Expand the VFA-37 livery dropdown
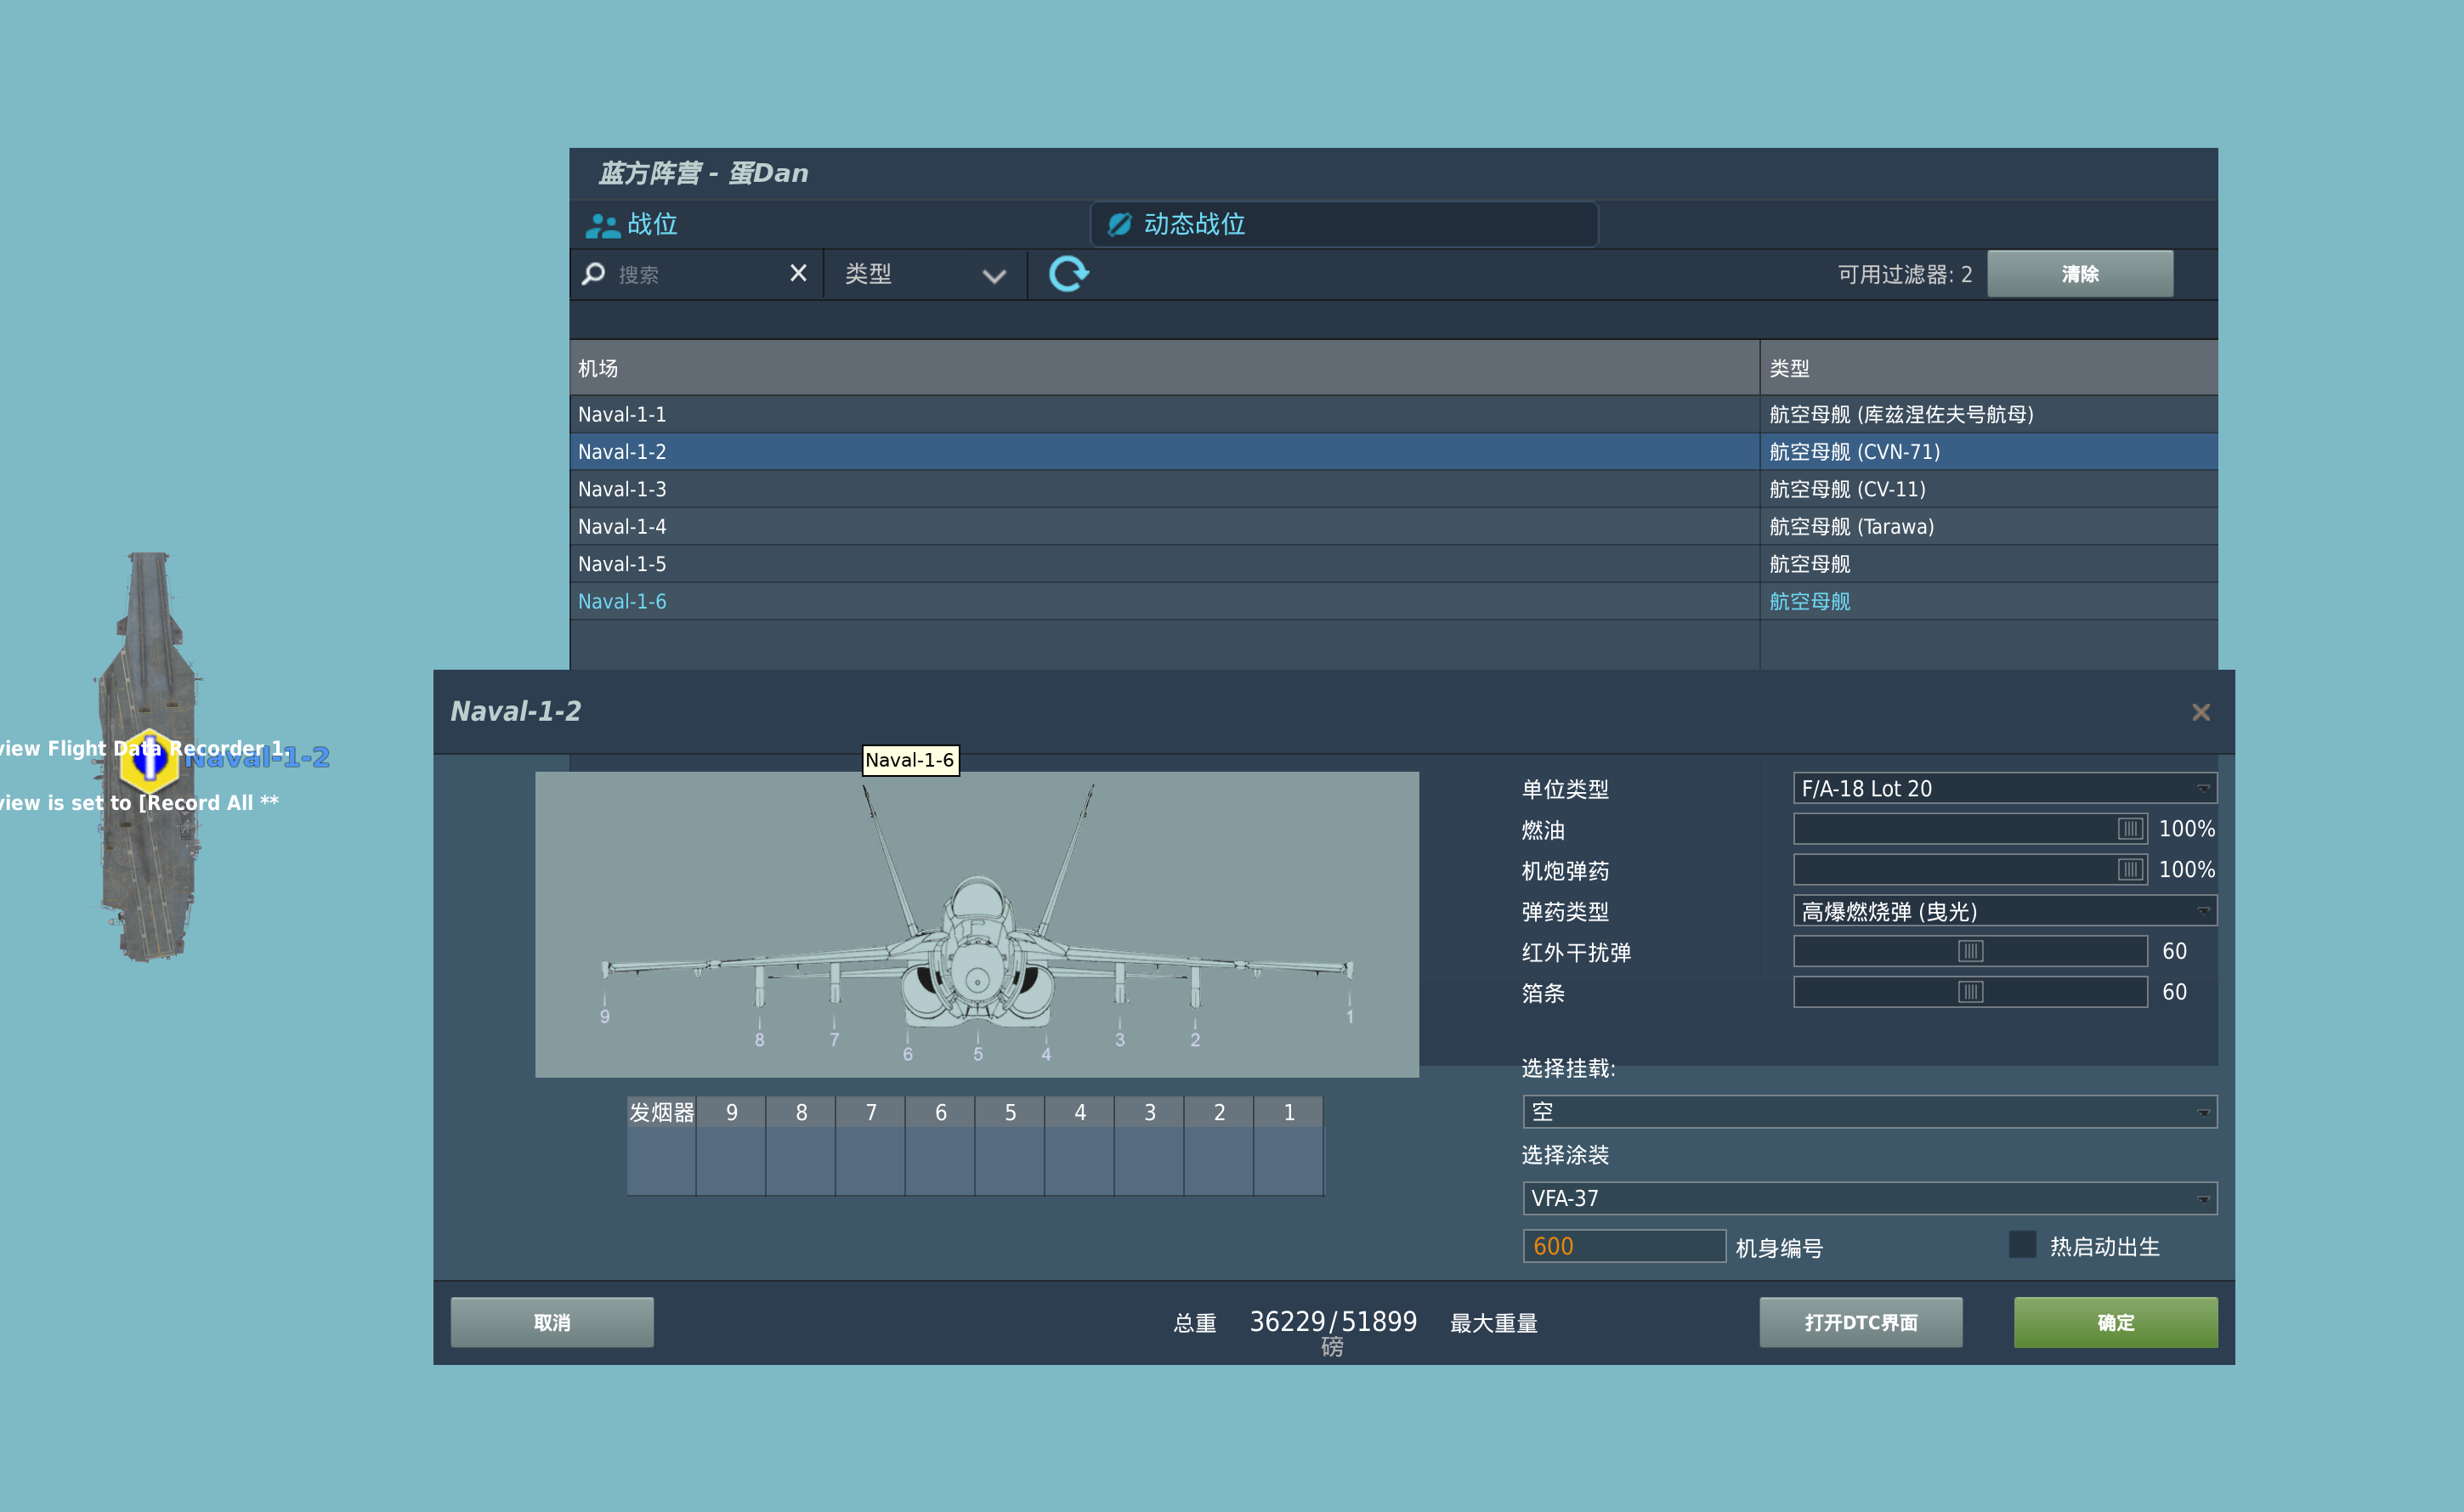 pyautogui.click(x=1868, y=1198)
